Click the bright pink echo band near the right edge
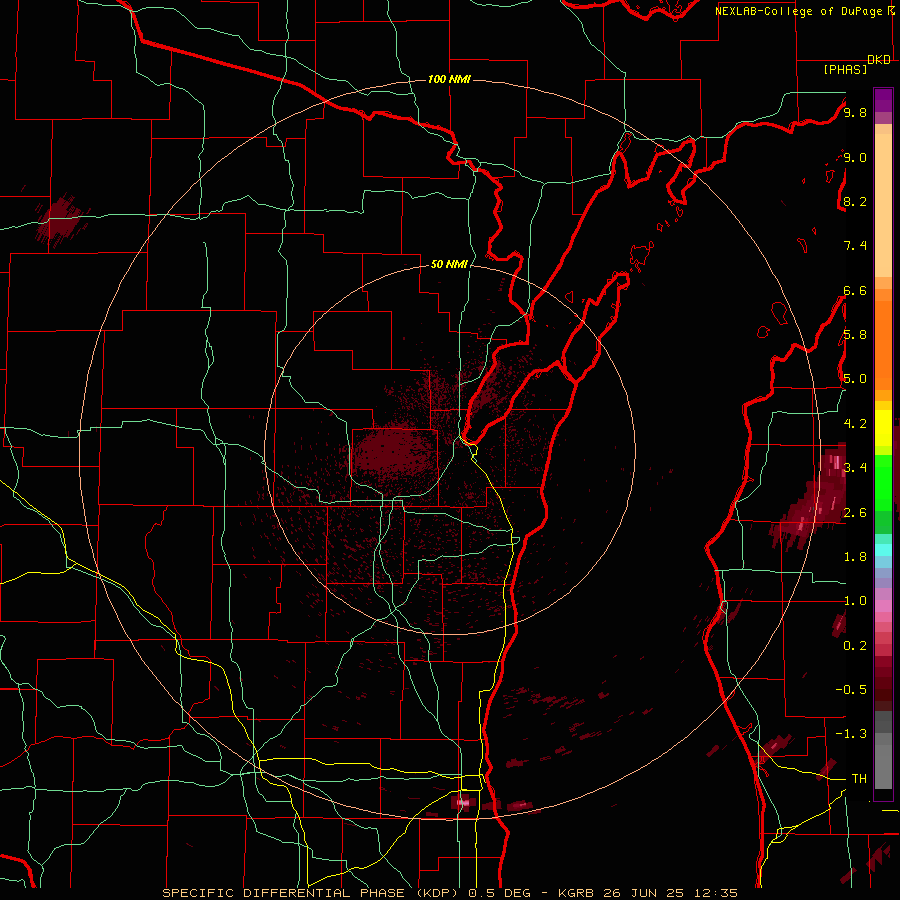Image resolution: width=900 pixels, height=900 pixels. (810, 499)
